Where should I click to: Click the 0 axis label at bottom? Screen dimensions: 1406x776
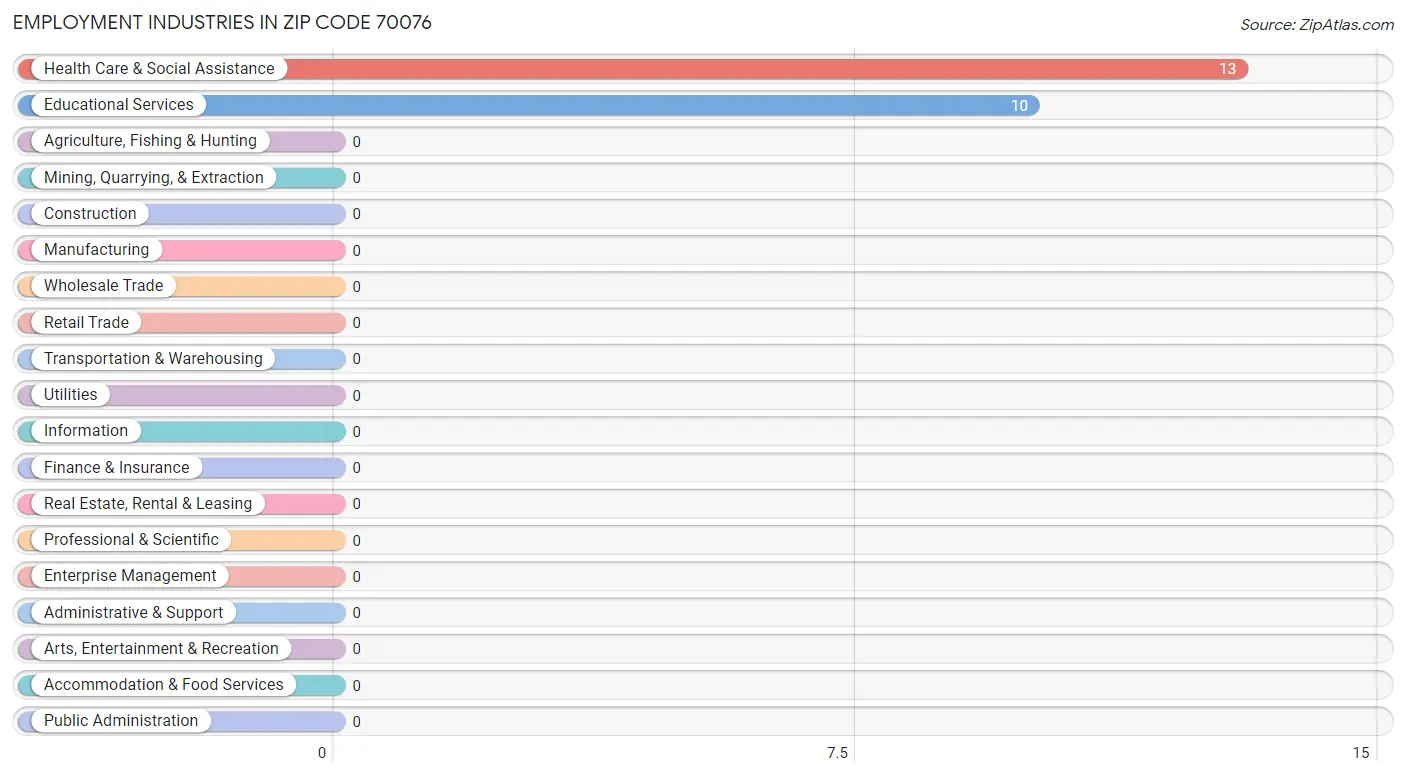coord(322,753)
